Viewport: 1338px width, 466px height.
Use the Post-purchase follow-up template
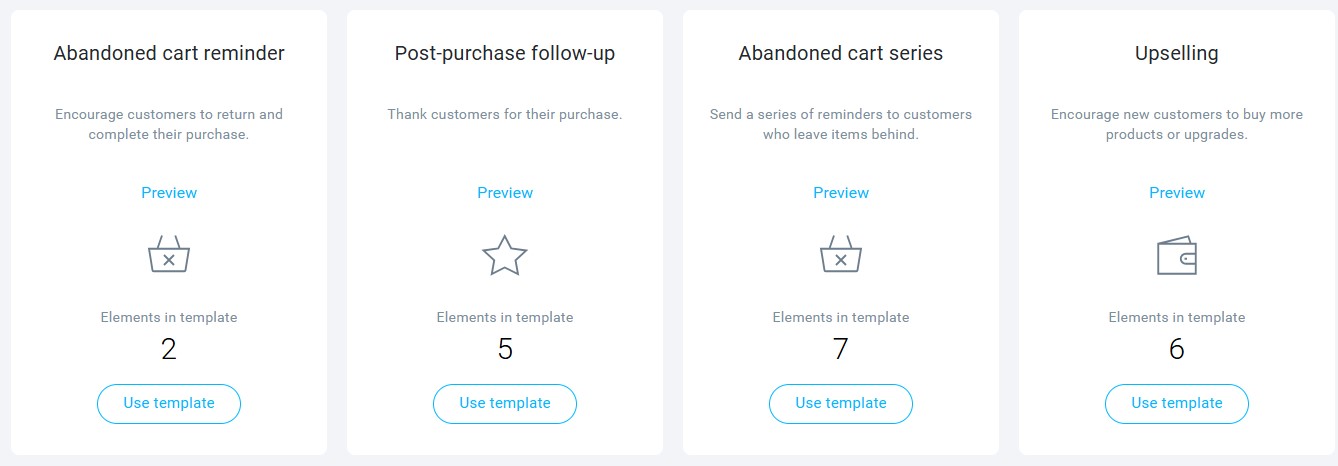coord(505,404)
